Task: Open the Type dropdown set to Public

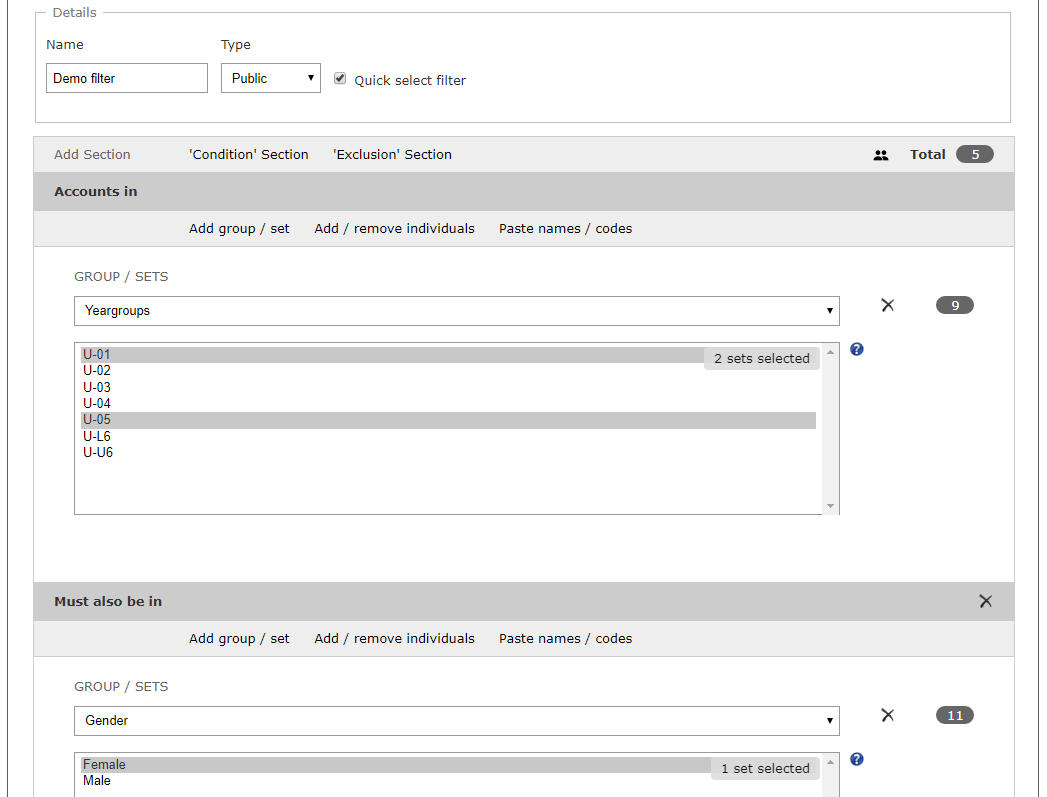Action: coord(270,78)
